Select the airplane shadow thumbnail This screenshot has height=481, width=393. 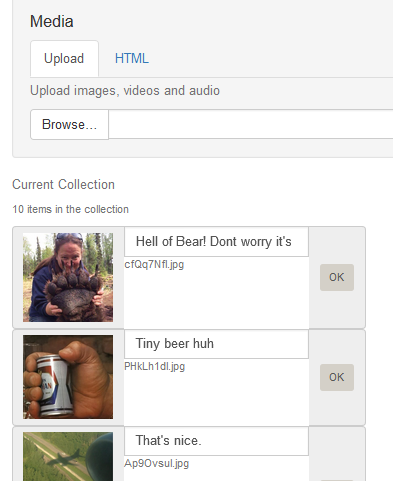[68, 456]
